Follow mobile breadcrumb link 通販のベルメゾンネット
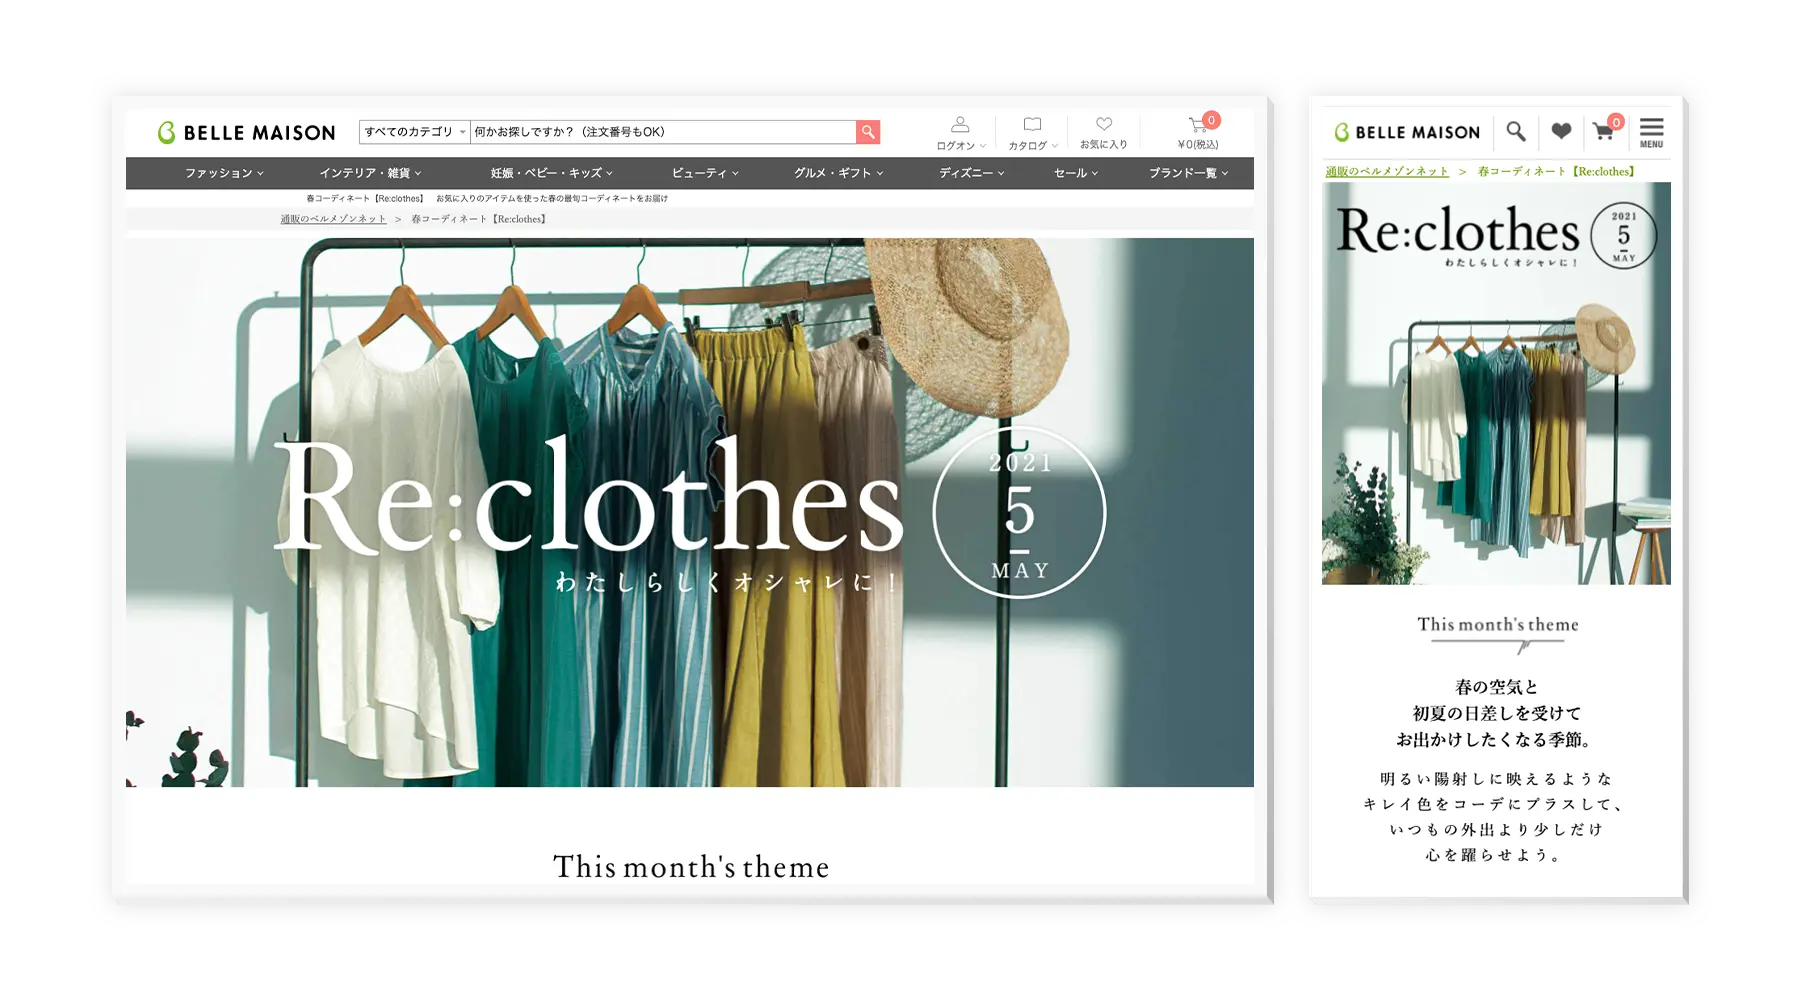Viewport: 1800px width, 1000px height. 1387,171
